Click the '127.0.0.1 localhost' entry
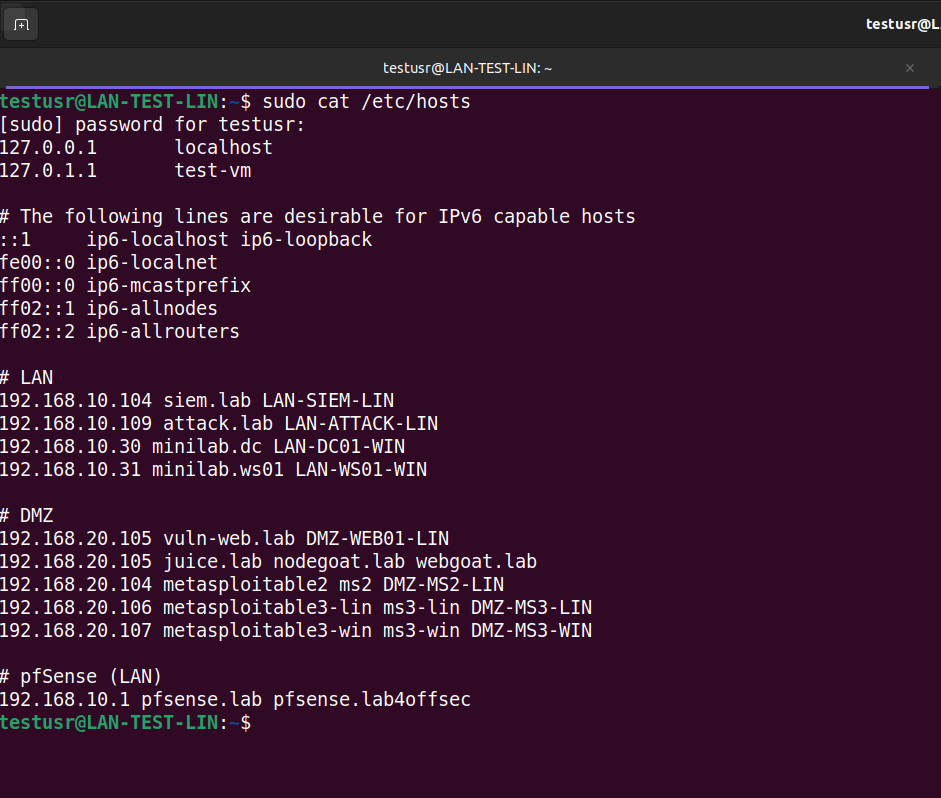The image size is (941, 798). [x=136, y=148]
